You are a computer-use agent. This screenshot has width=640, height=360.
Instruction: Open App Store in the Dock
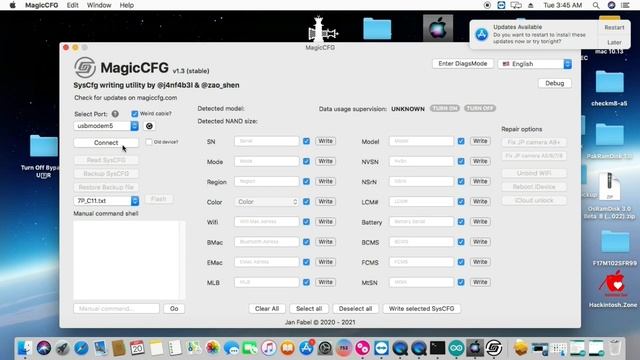point(306,348)
